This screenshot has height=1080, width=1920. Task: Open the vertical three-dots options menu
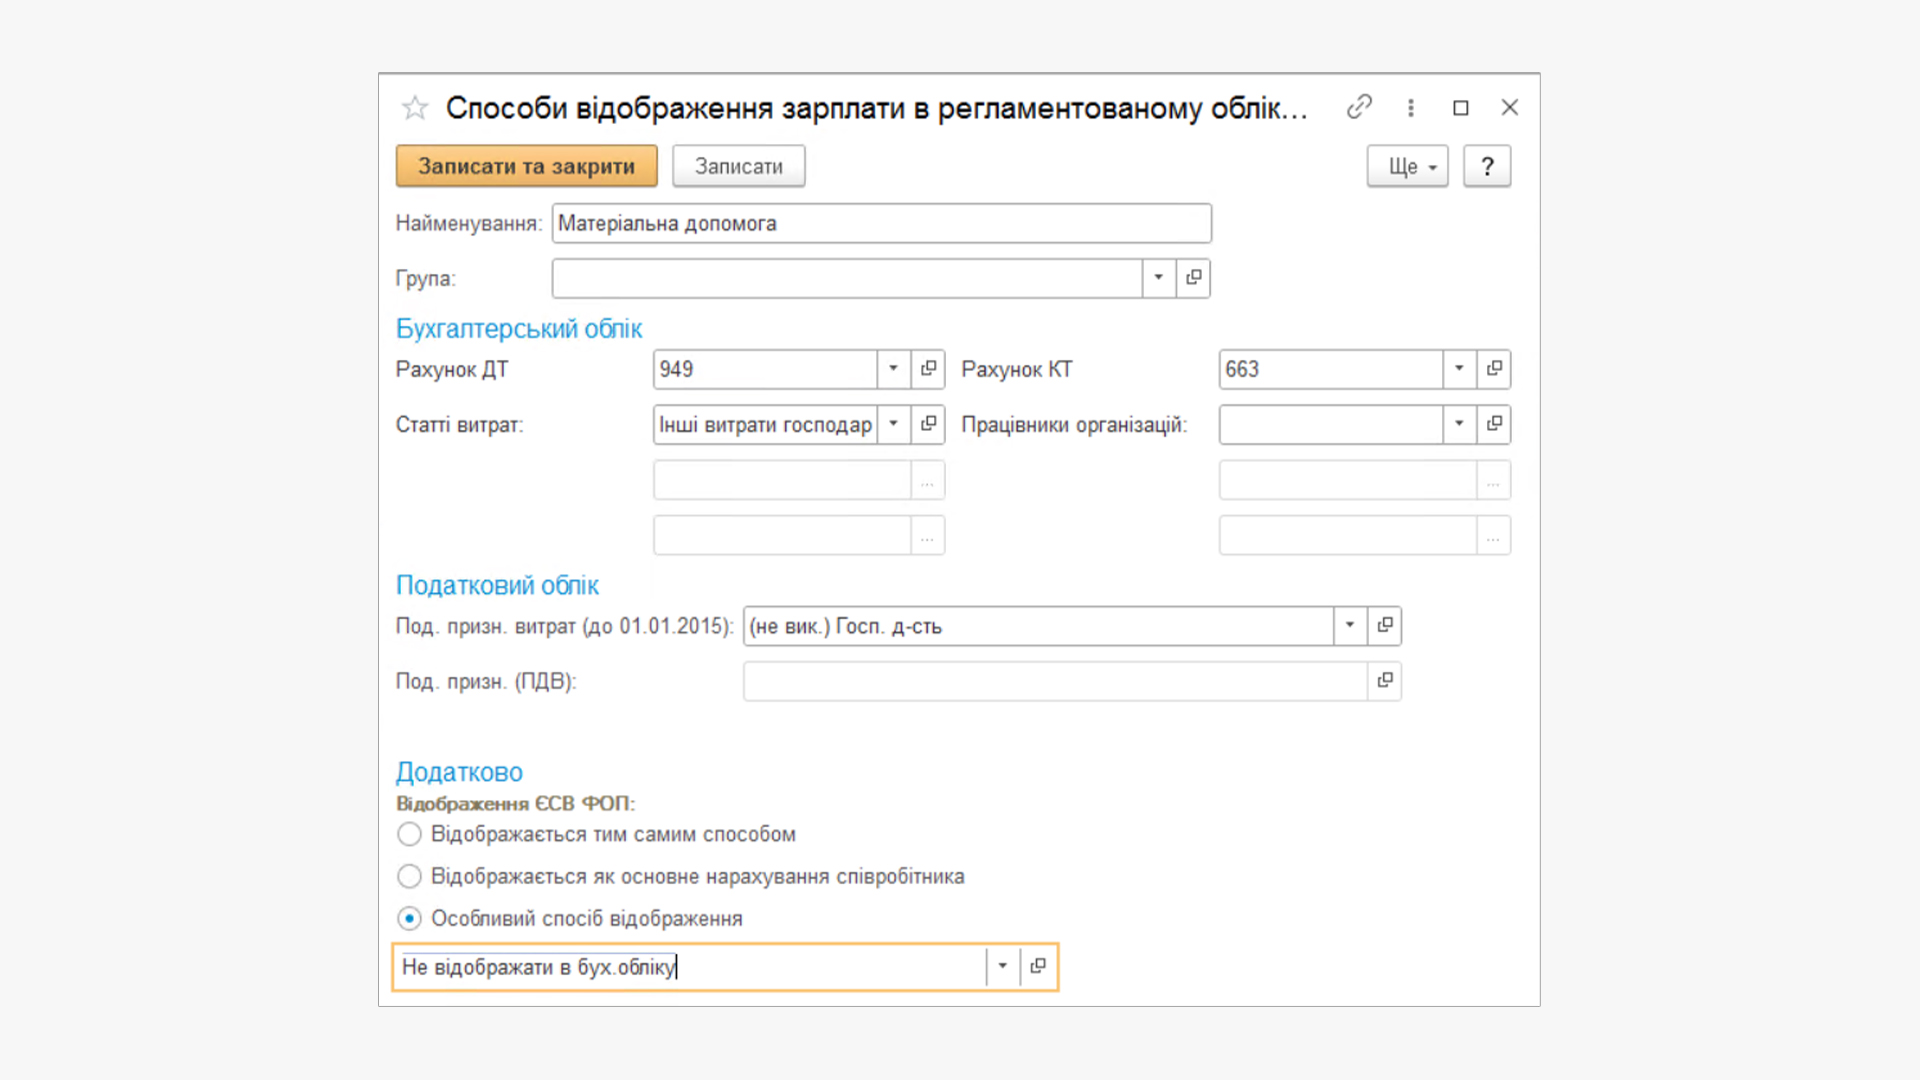(1411, 108)
